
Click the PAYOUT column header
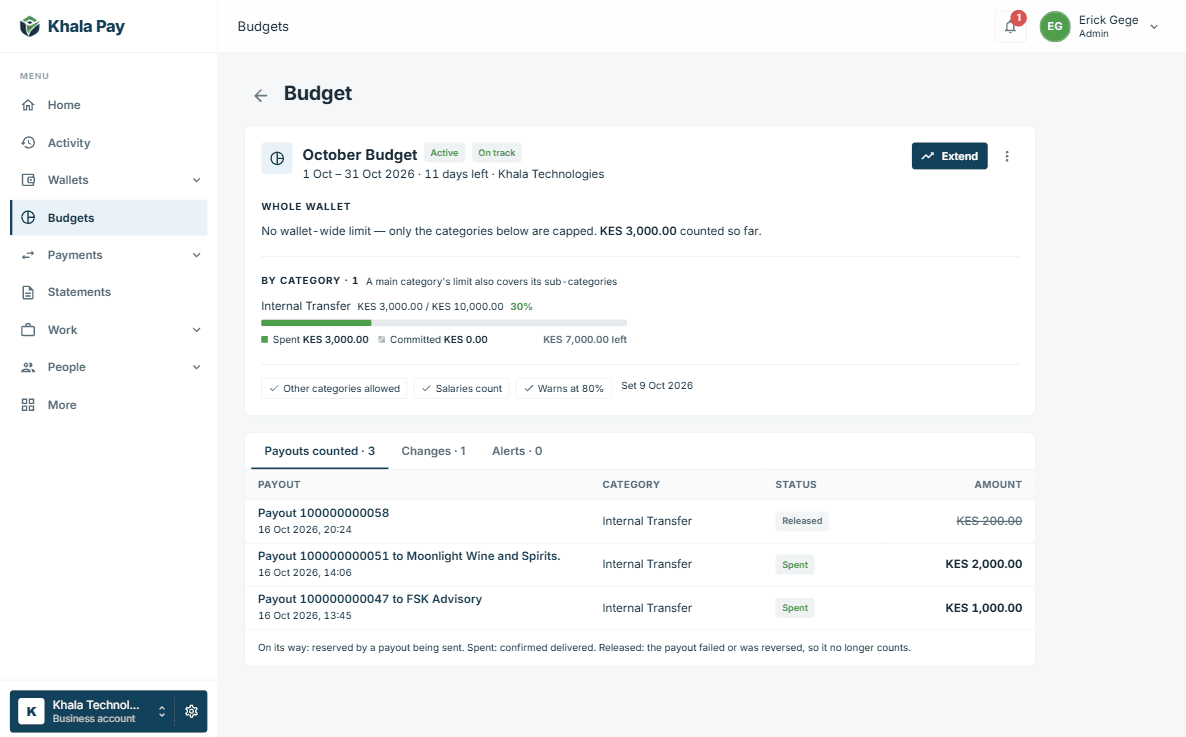(279, 484)
